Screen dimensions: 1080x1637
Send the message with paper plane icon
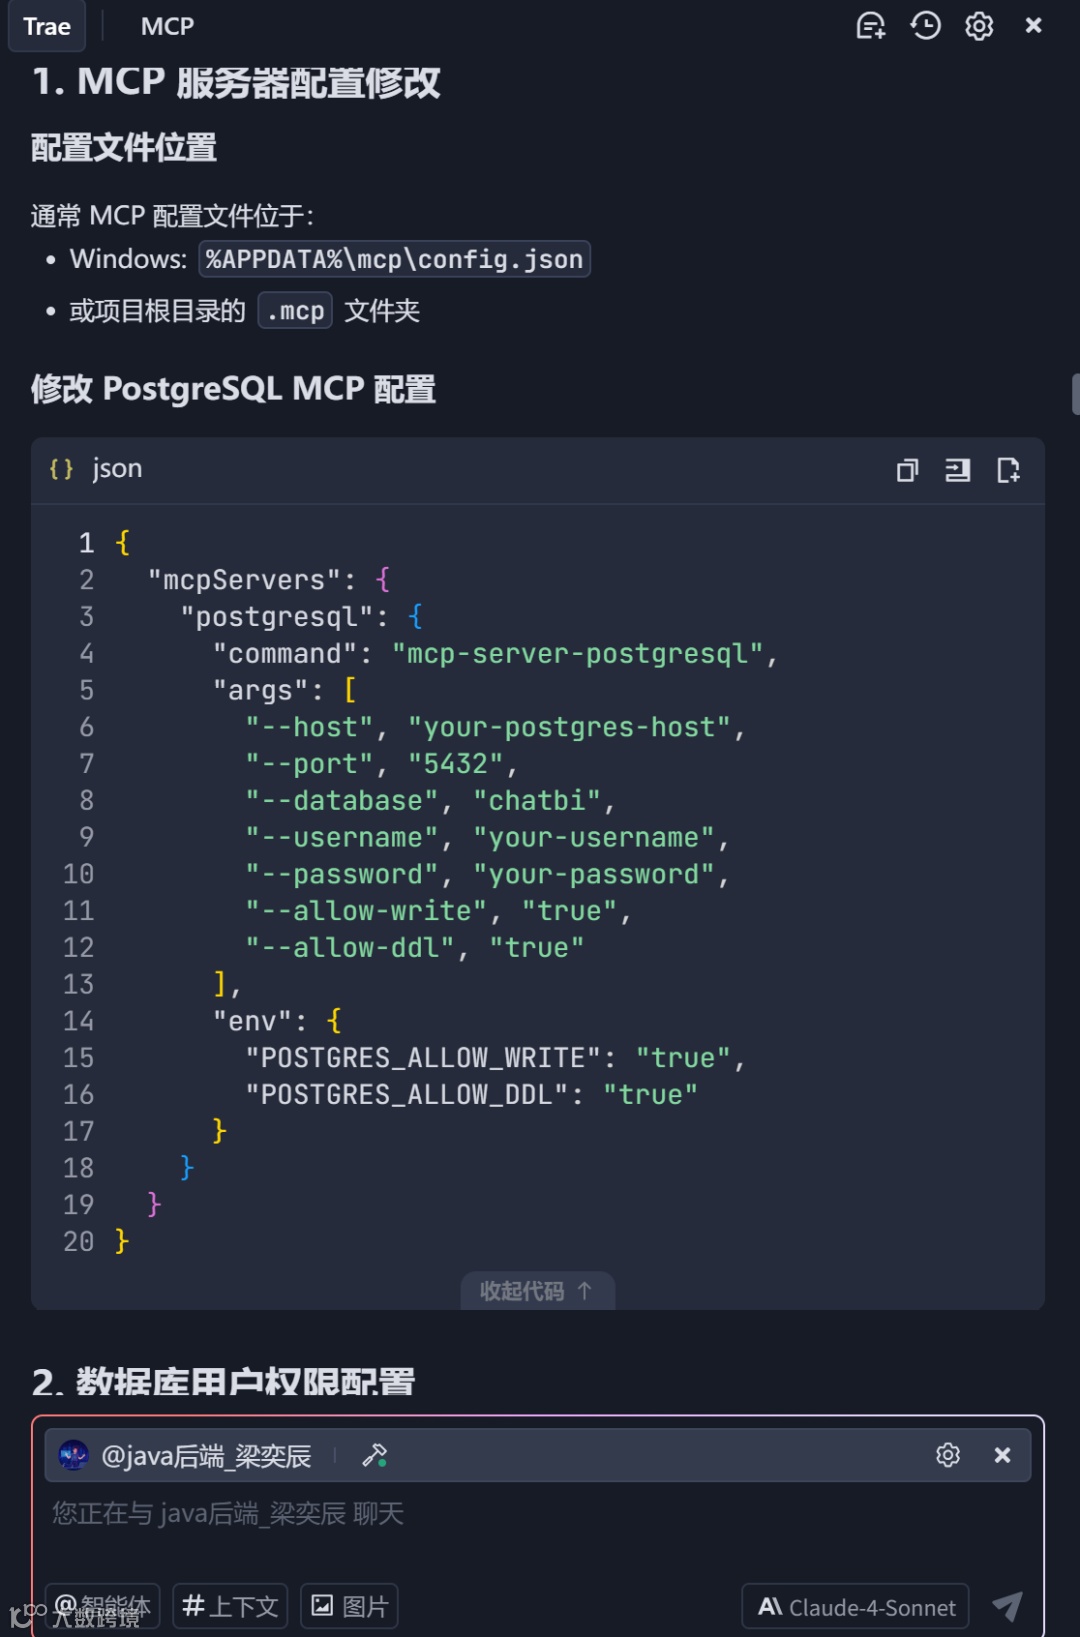[x=1007, y=1606]
